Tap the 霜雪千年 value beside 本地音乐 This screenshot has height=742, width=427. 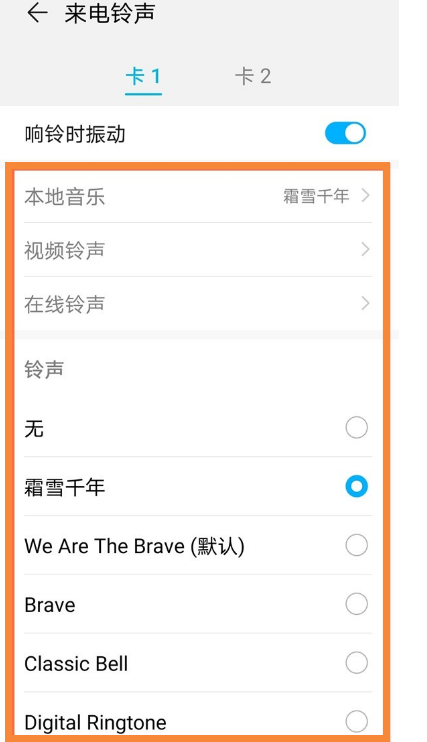316,196
